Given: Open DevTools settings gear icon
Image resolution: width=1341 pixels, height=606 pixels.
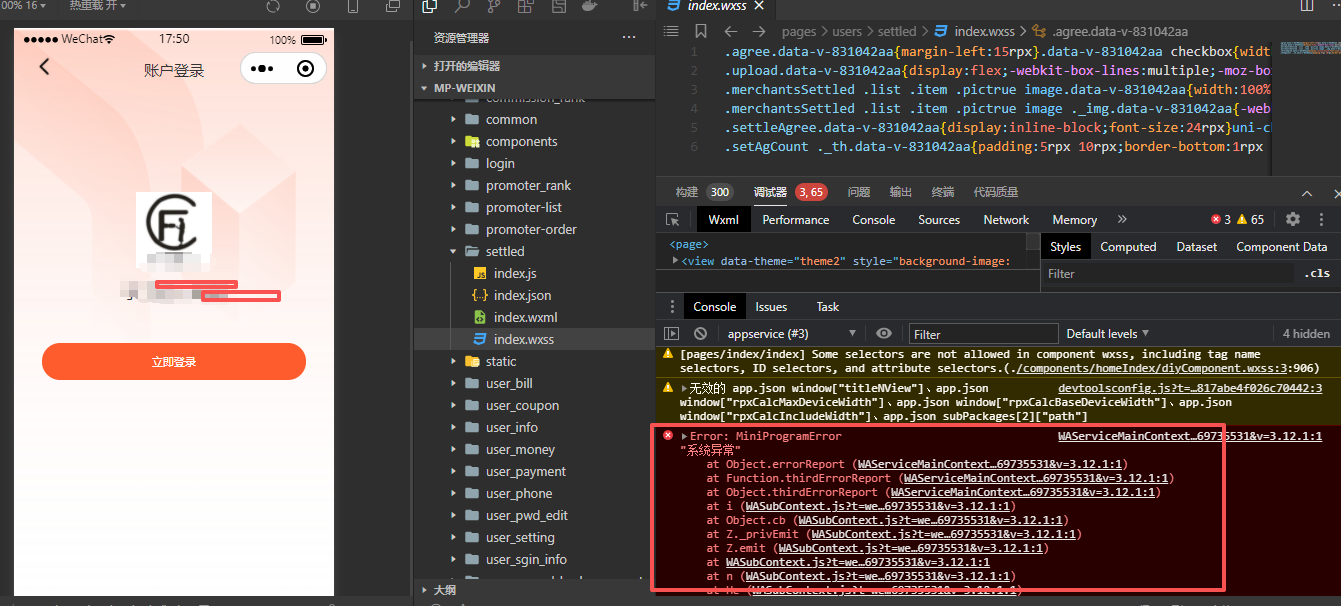Looking at the screenshot, I should 1293,220.
